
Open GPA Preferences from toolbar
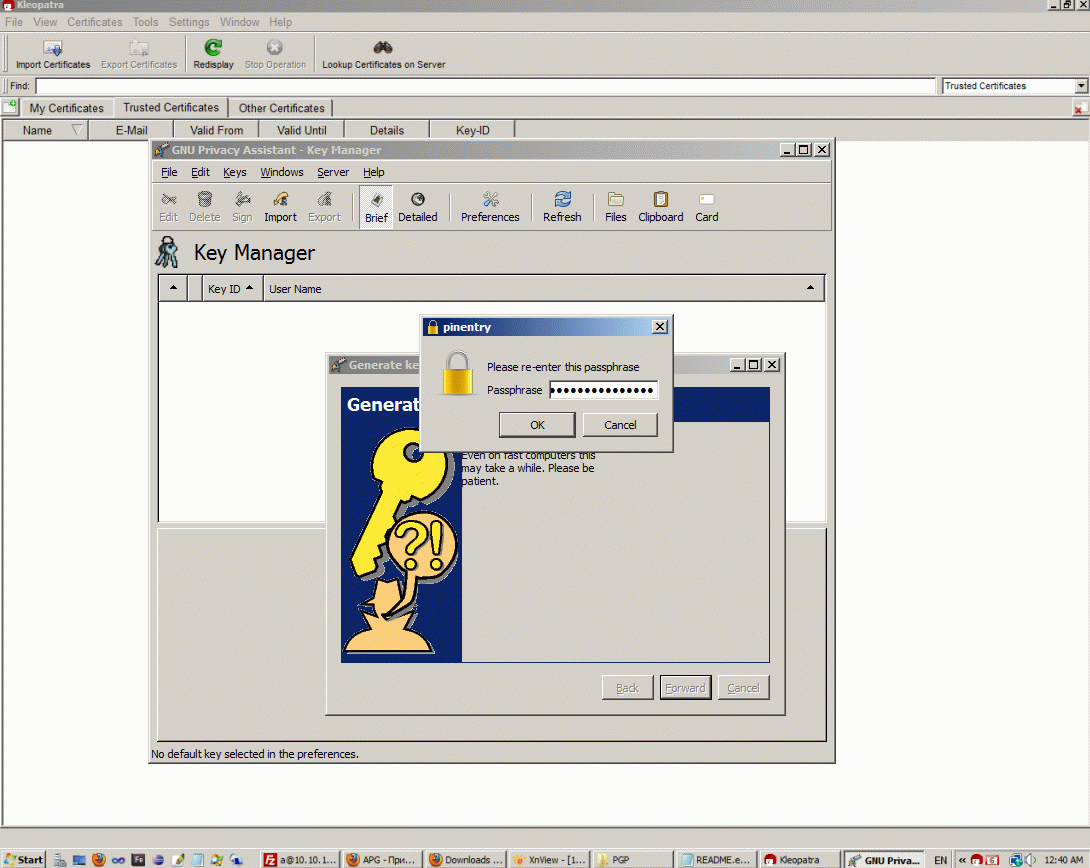pyautogui.click(x=490, y=207)
